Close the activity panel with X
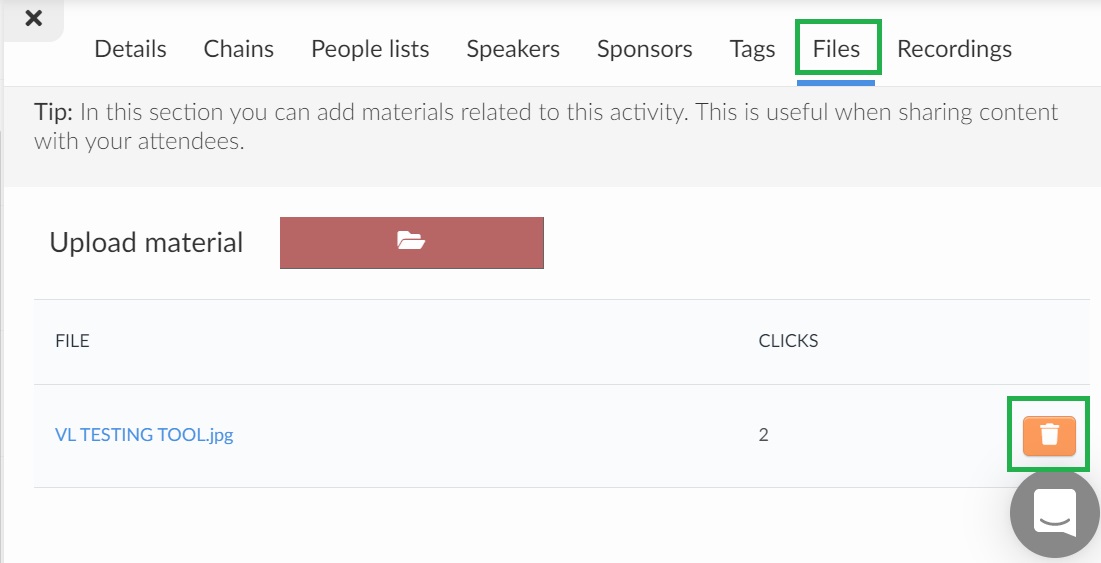Image resolution: width=1101 pixels, height=563 pixels. pyautogui.click(x=33, y=18)
